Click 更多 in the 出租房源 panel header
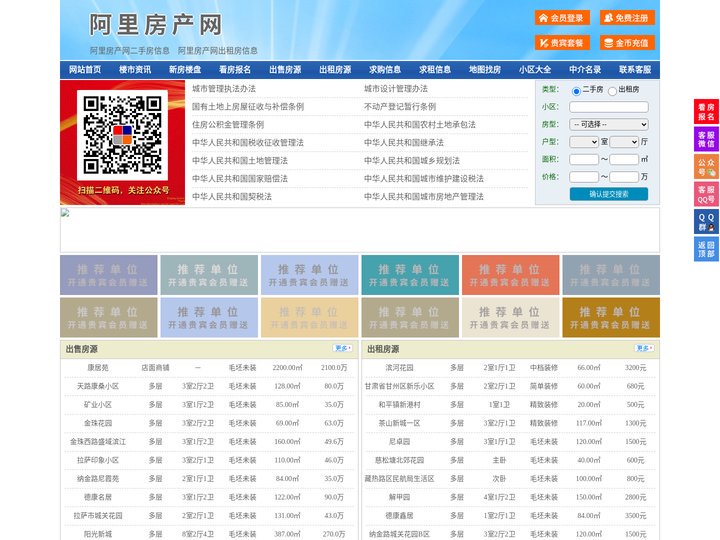Viewport: 720px width, 540px height. click(644, 349)
